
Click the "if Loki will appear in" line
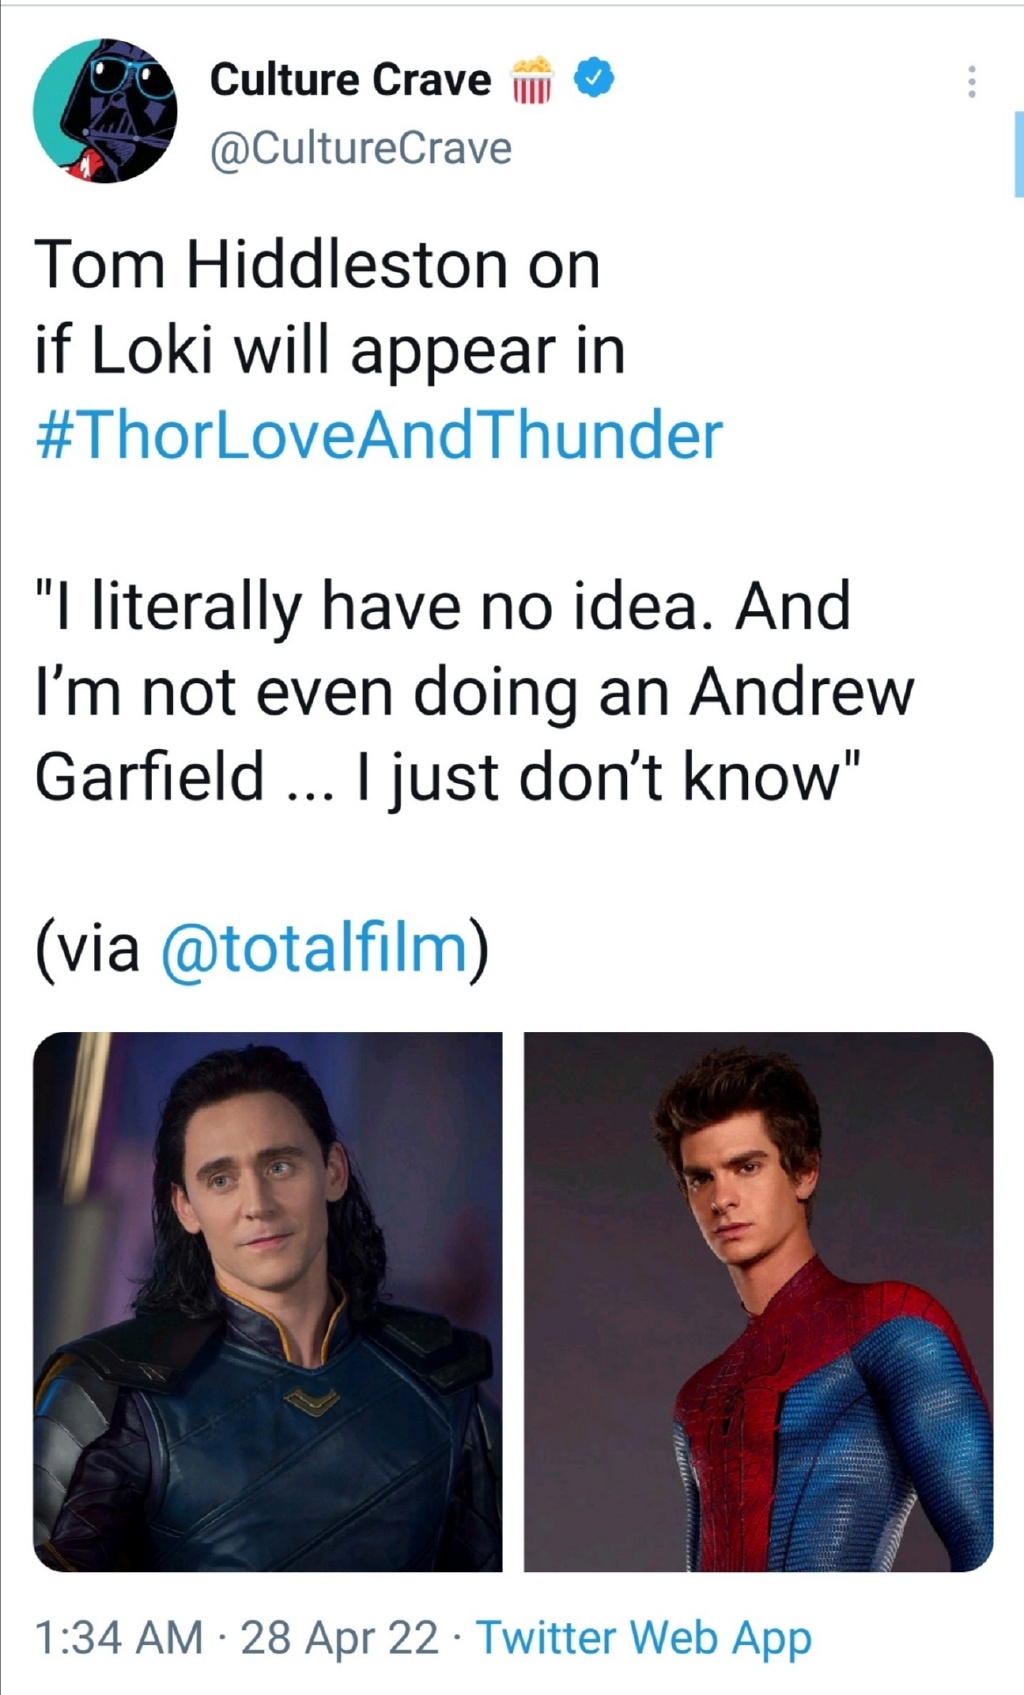330,351
